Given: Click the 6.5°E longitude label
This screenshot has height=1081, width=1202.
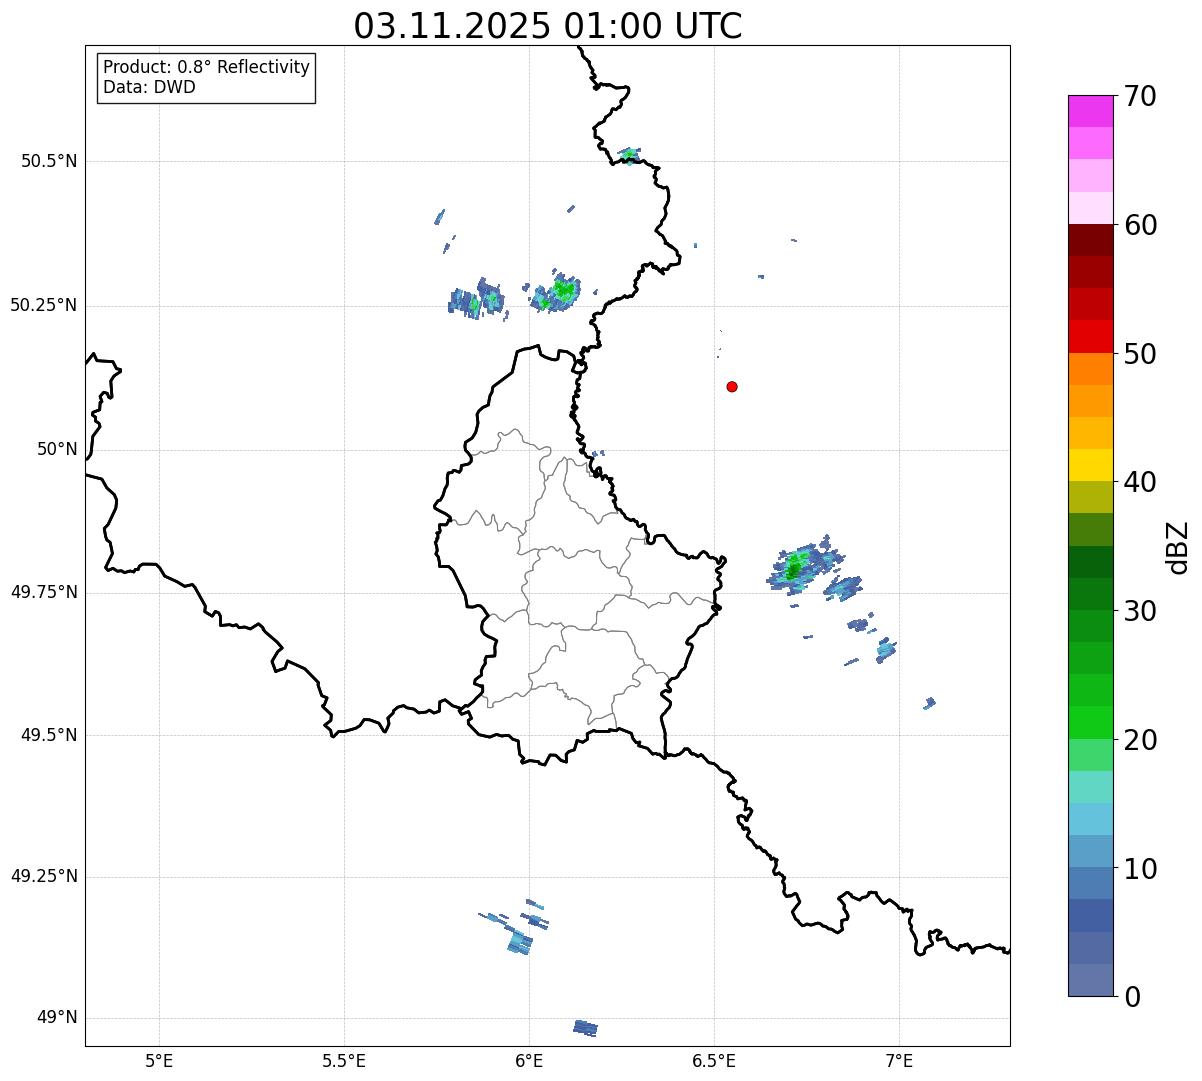Looking at the screenshot, I should (714, 1060).
